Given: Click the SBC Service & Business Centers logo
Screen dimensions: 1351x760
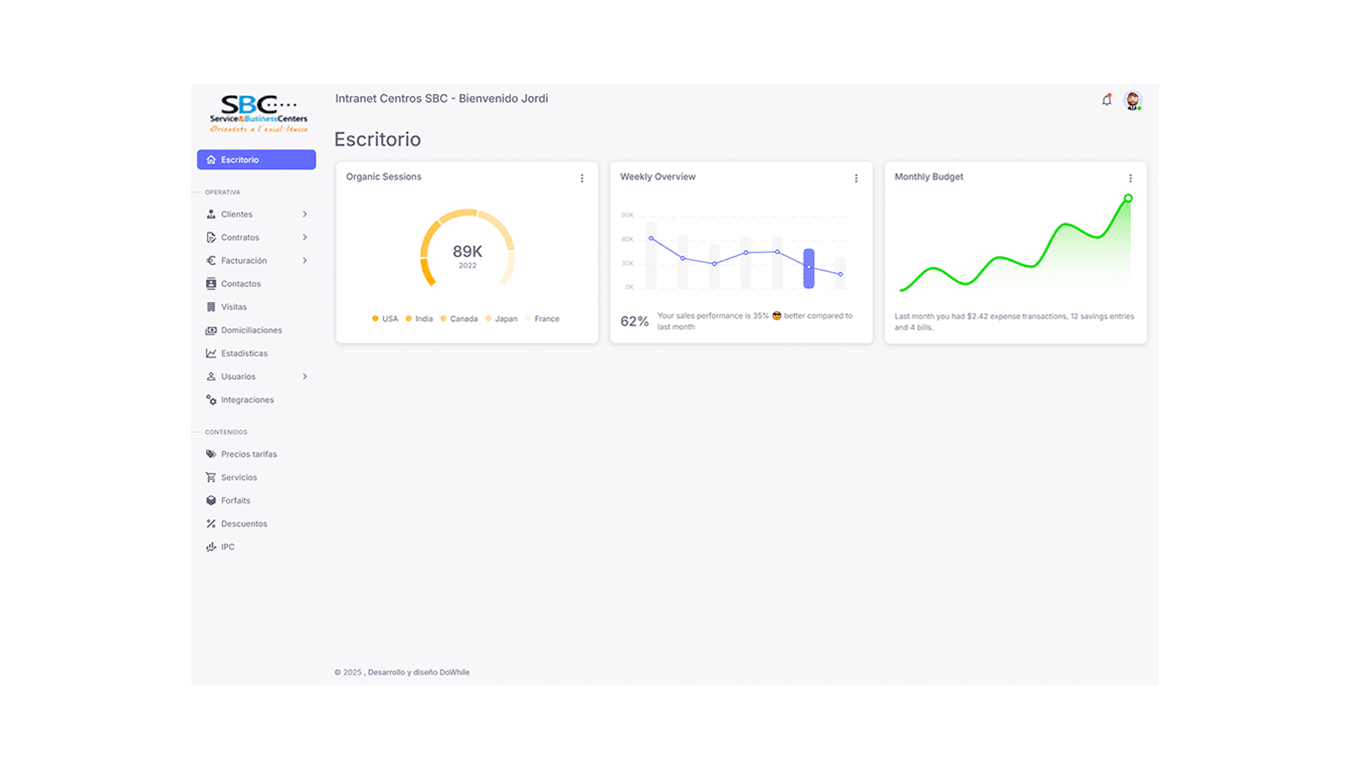Looking at the screenshot, I should click(x=259, y=114).
